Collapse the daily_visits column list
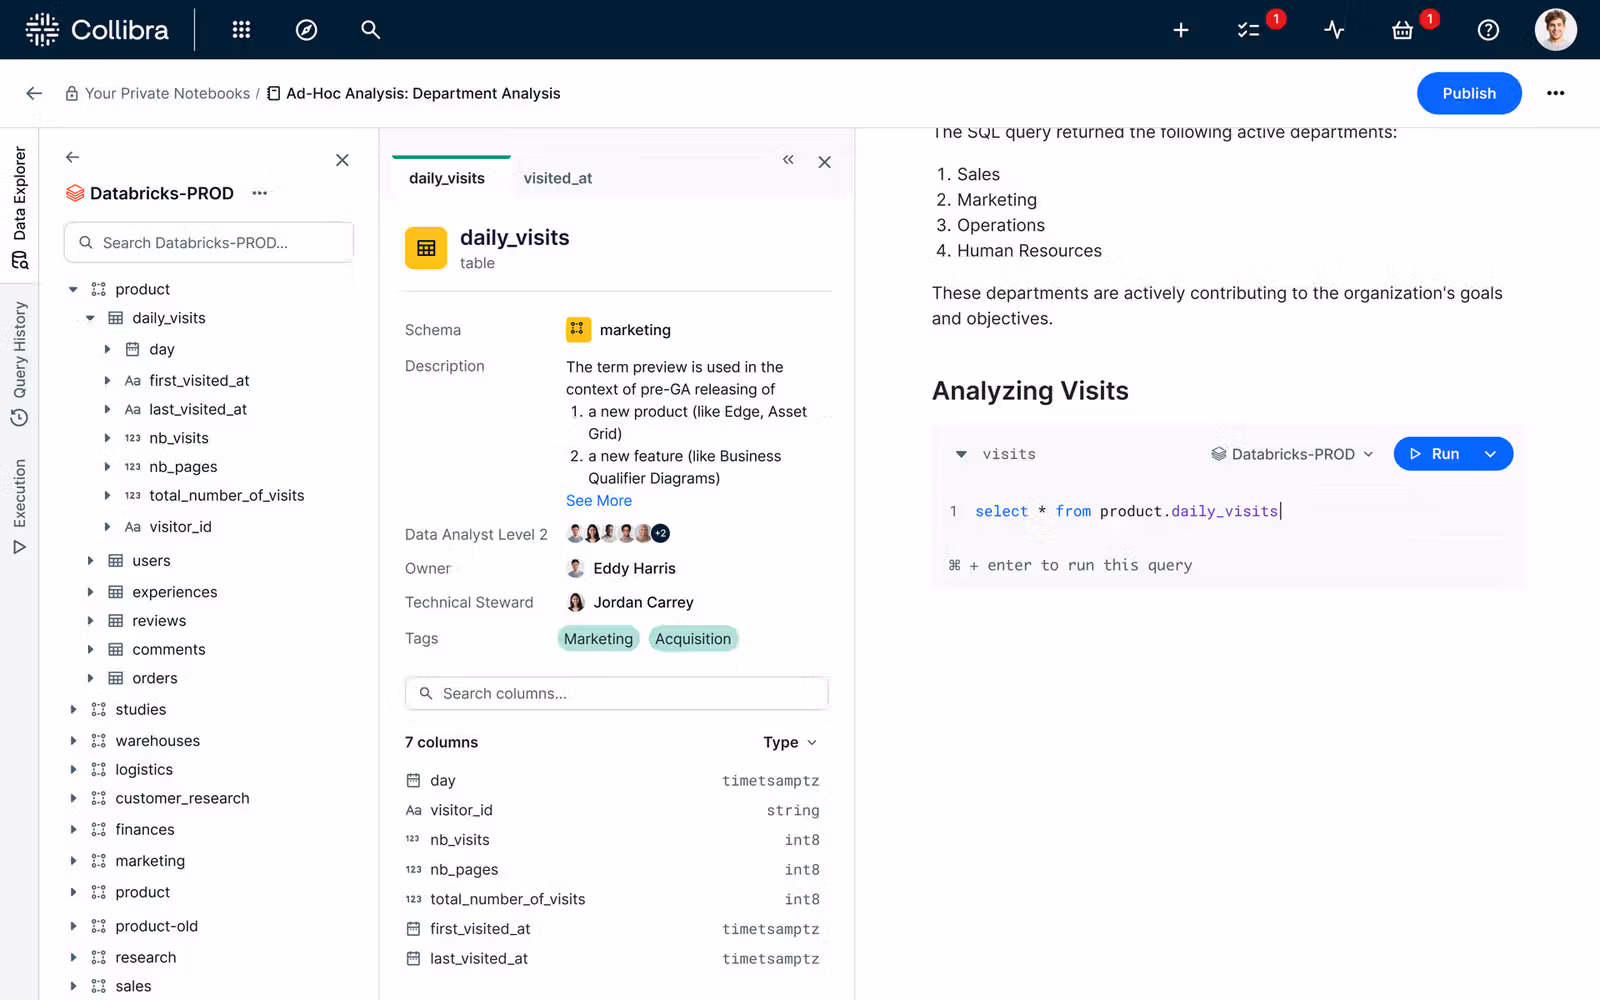 [x=90, y=317]
